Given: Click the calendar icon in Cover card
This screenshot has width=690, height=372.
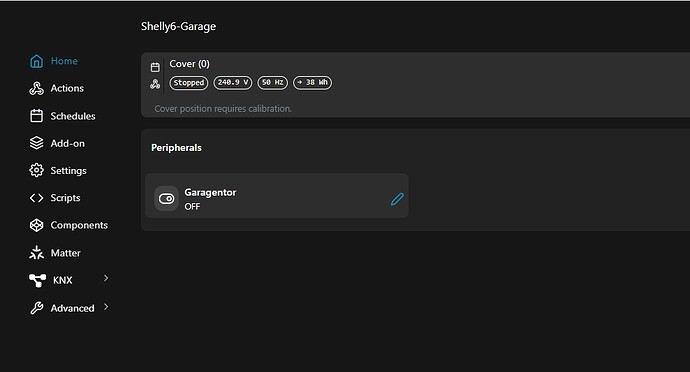Looking at the screenshot, I should click(155, 67).
